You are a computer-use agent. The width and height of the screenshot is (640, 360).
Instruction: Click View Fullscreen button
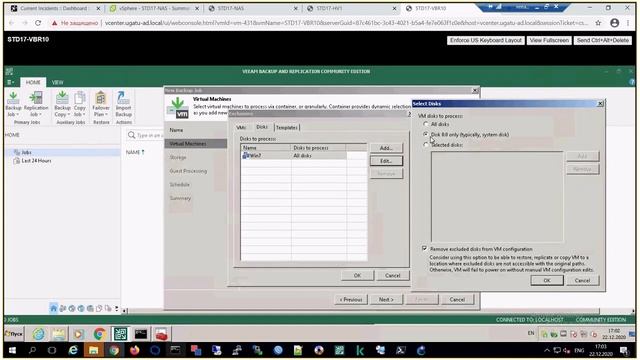[x=549, y=40]
